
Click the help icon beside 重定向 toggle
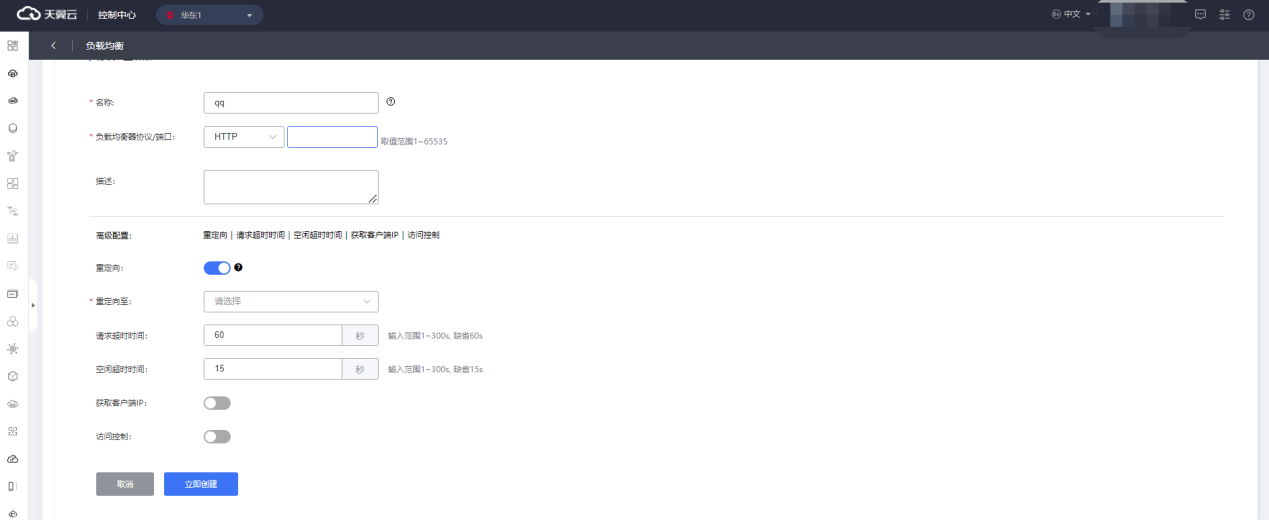point(238,267)
